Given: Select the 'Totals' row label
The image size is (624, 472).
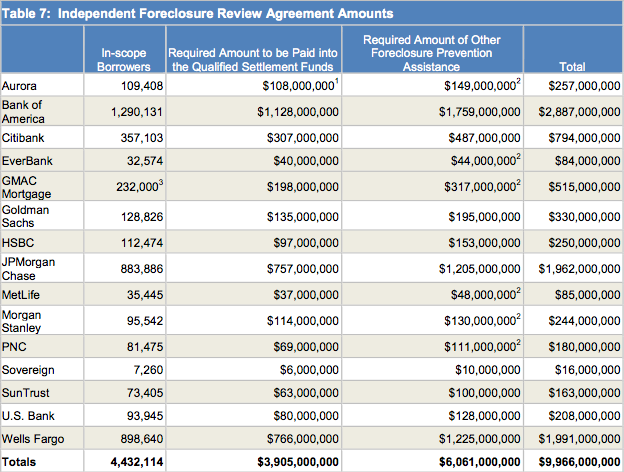Looking at the screenshot, I should coord(19,462).
